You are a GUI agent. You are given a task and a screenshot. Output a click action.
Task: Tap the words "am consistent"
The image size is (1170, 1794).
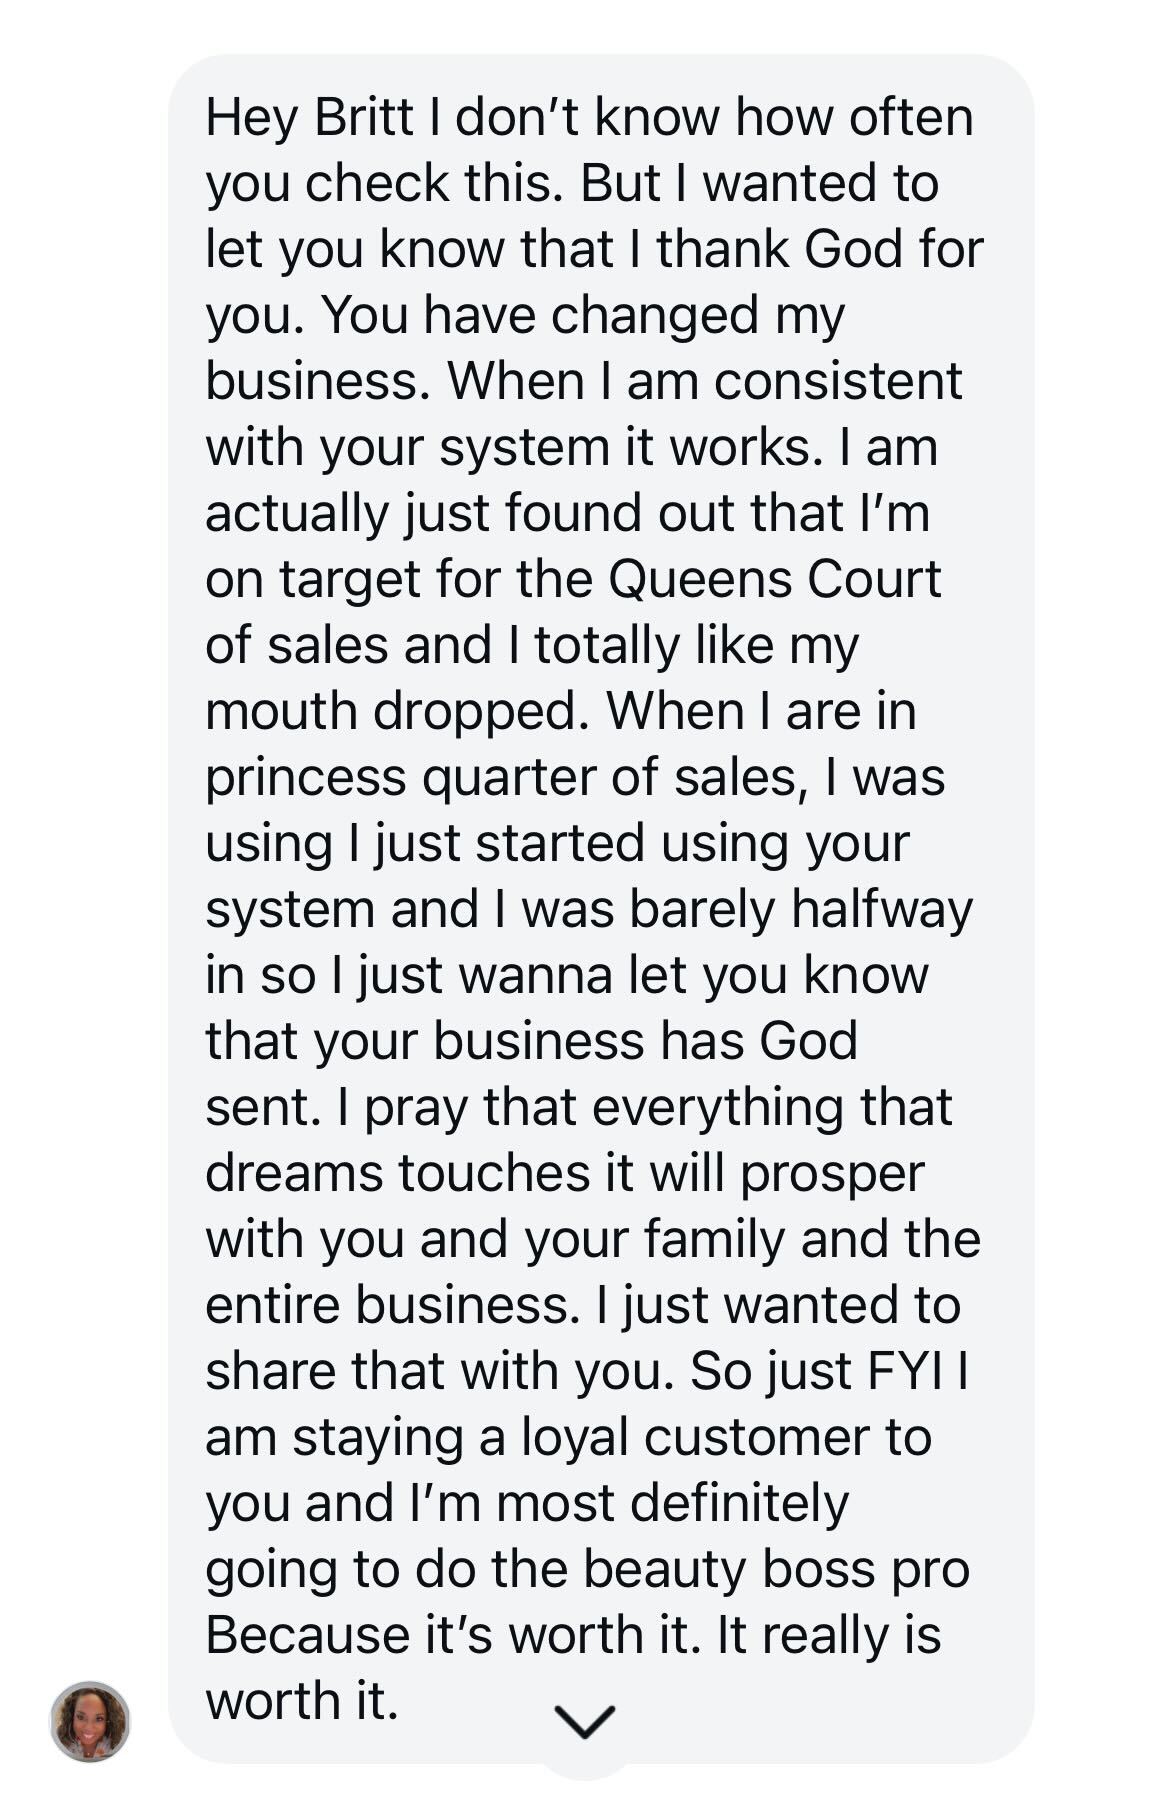click(794, 381)
